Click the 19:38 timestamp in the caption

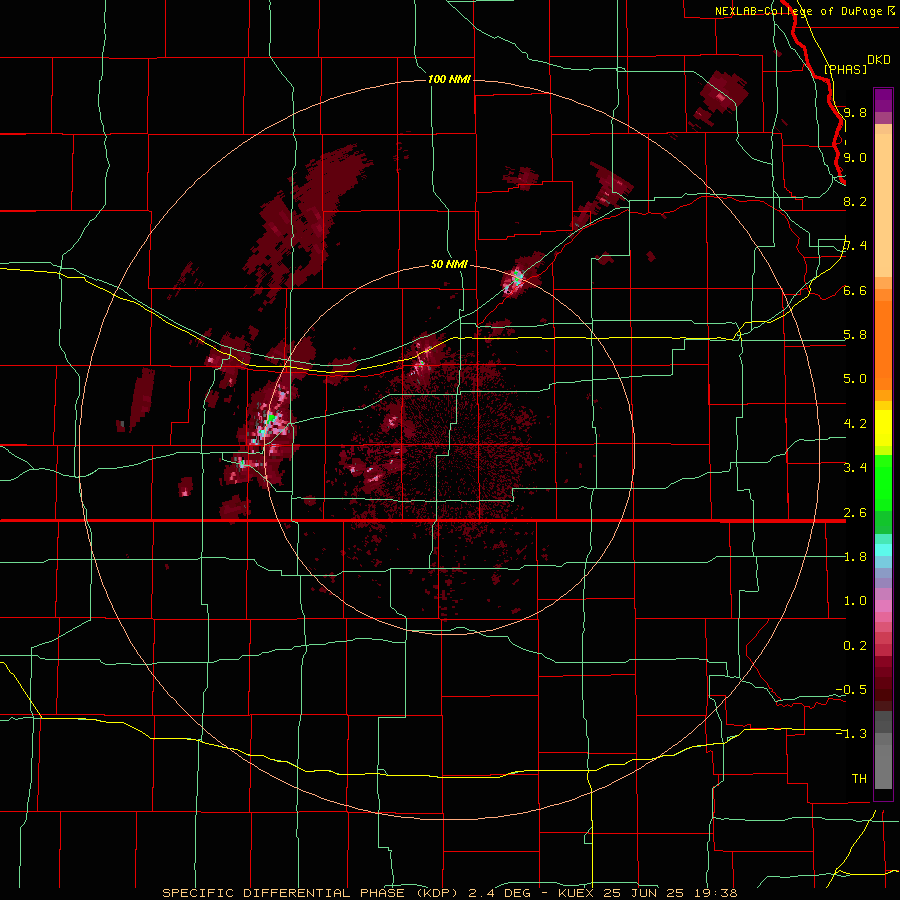pyautogui.click(x=717, y=893)
